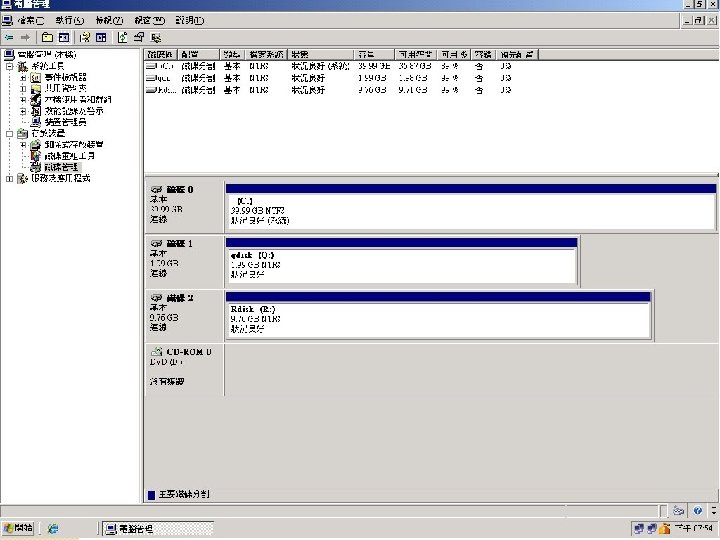Click the question-mark help toolbar icon
Image resolution: width=720 pixels, height=540 pixels.
coord(84,37)
